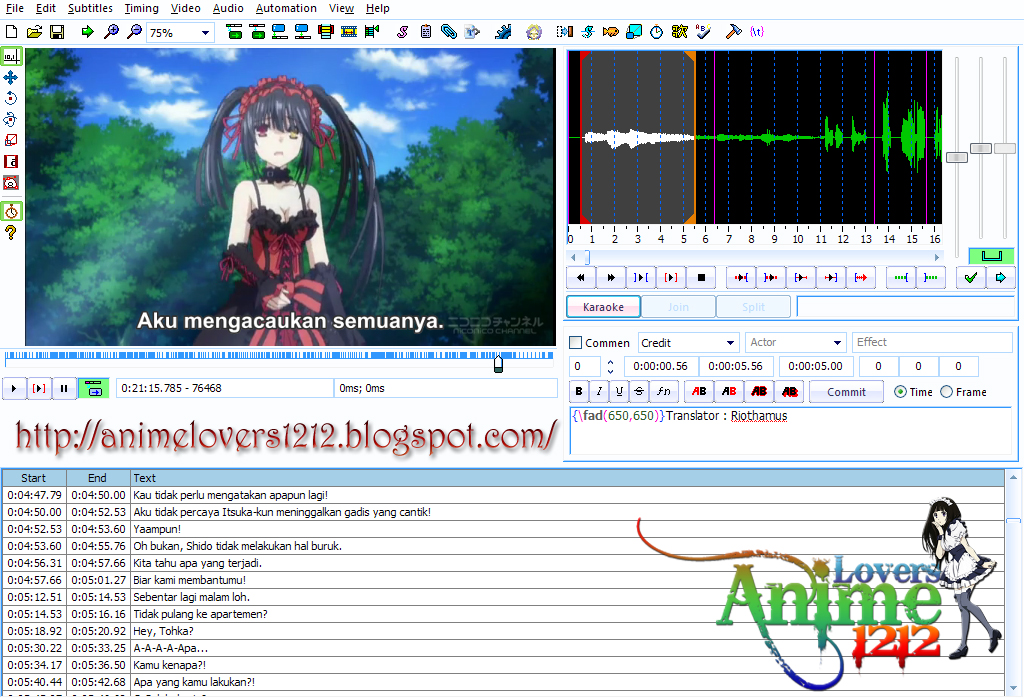
Task: Open the Resample Resolution icon
Action: 633,31
